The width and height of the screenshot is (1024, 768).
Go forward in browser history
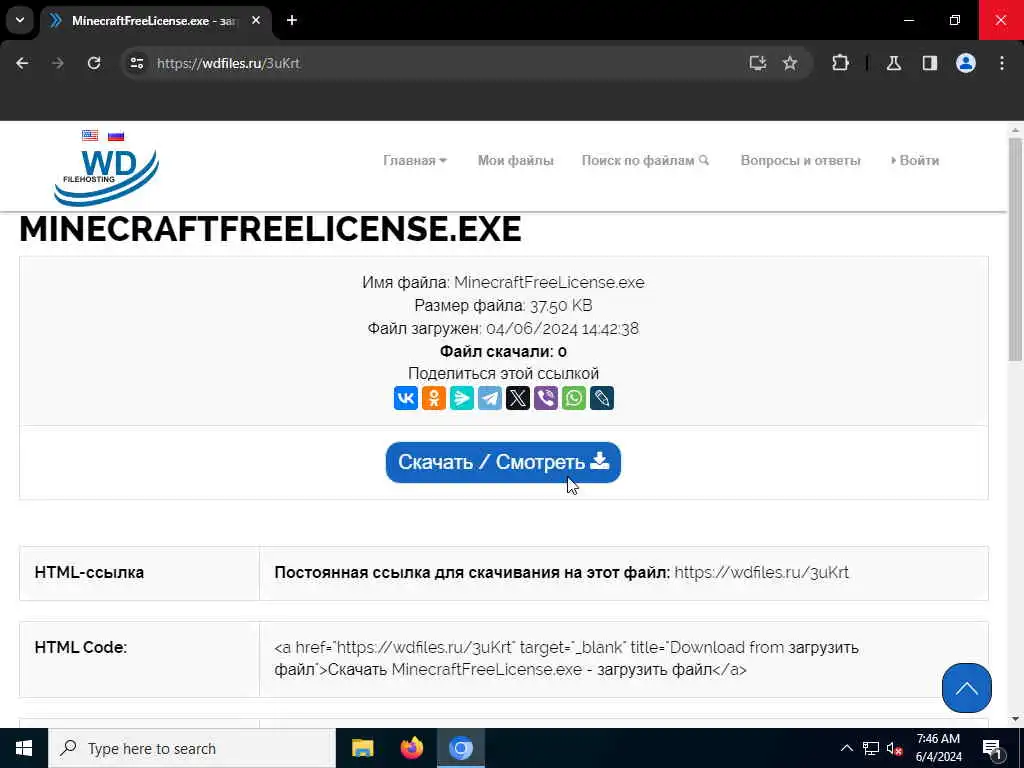pos(58,63)
